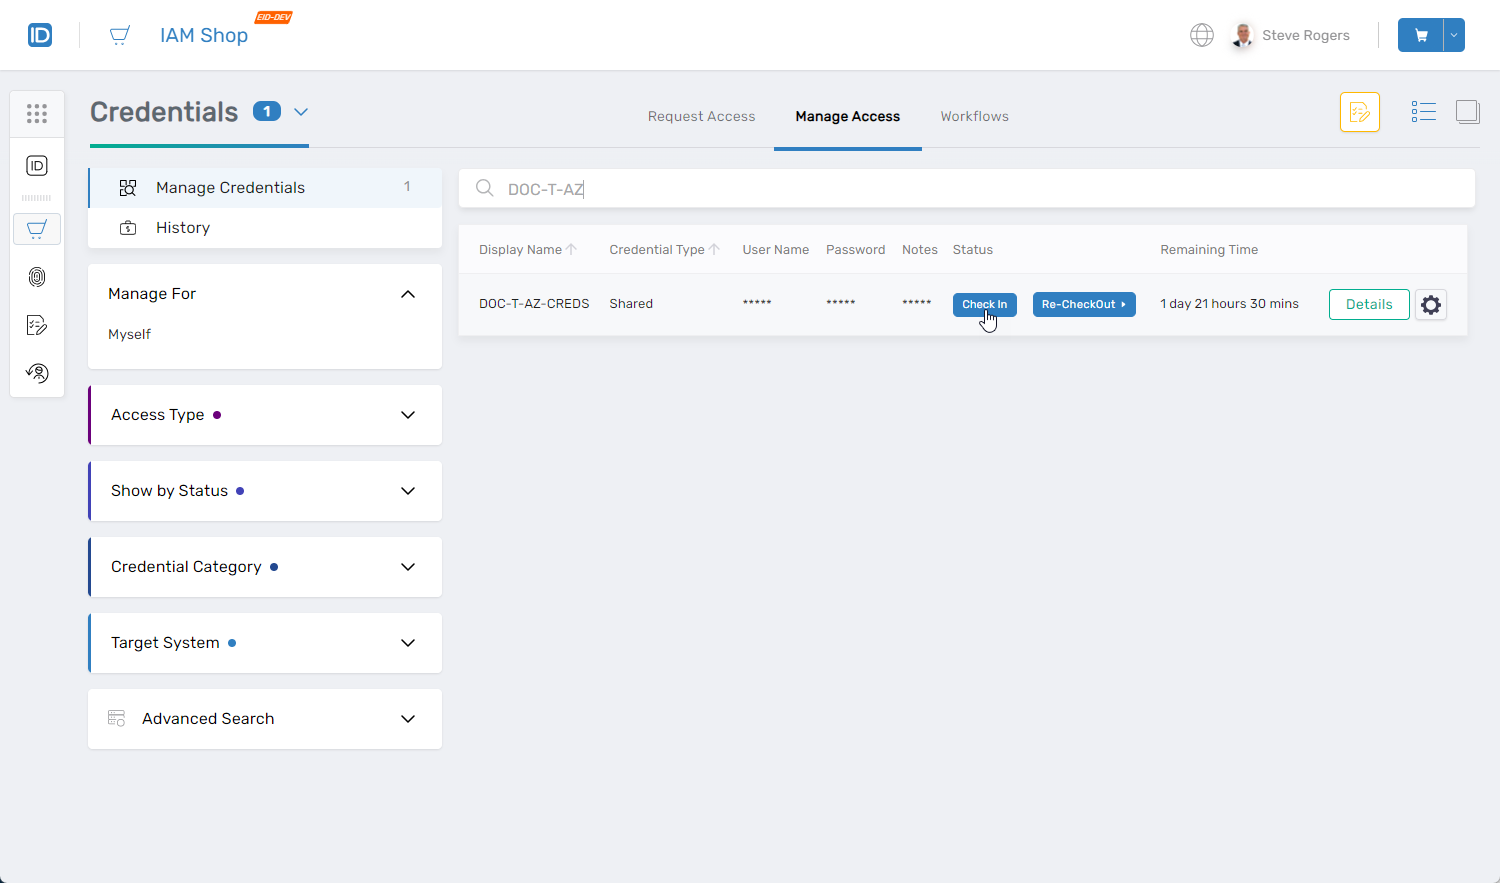The image size is (1500, 883).
Task: Click the Details button
Action: [1368, 305]
